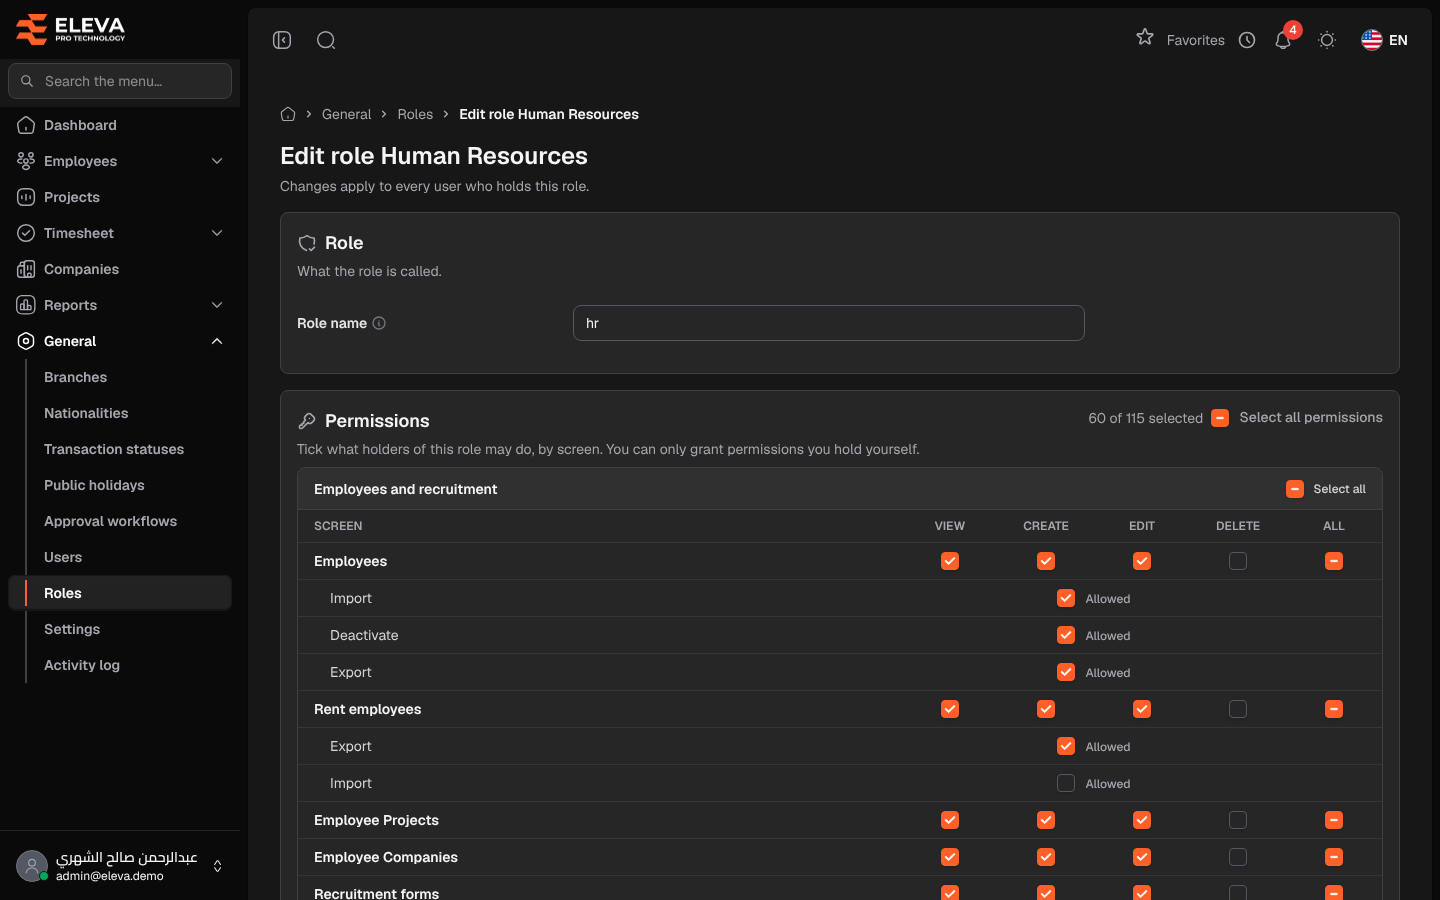The width and height of the screenshot is (1440, 900).
Task: Click the Favorites star icon
Action: point(1145,37)
